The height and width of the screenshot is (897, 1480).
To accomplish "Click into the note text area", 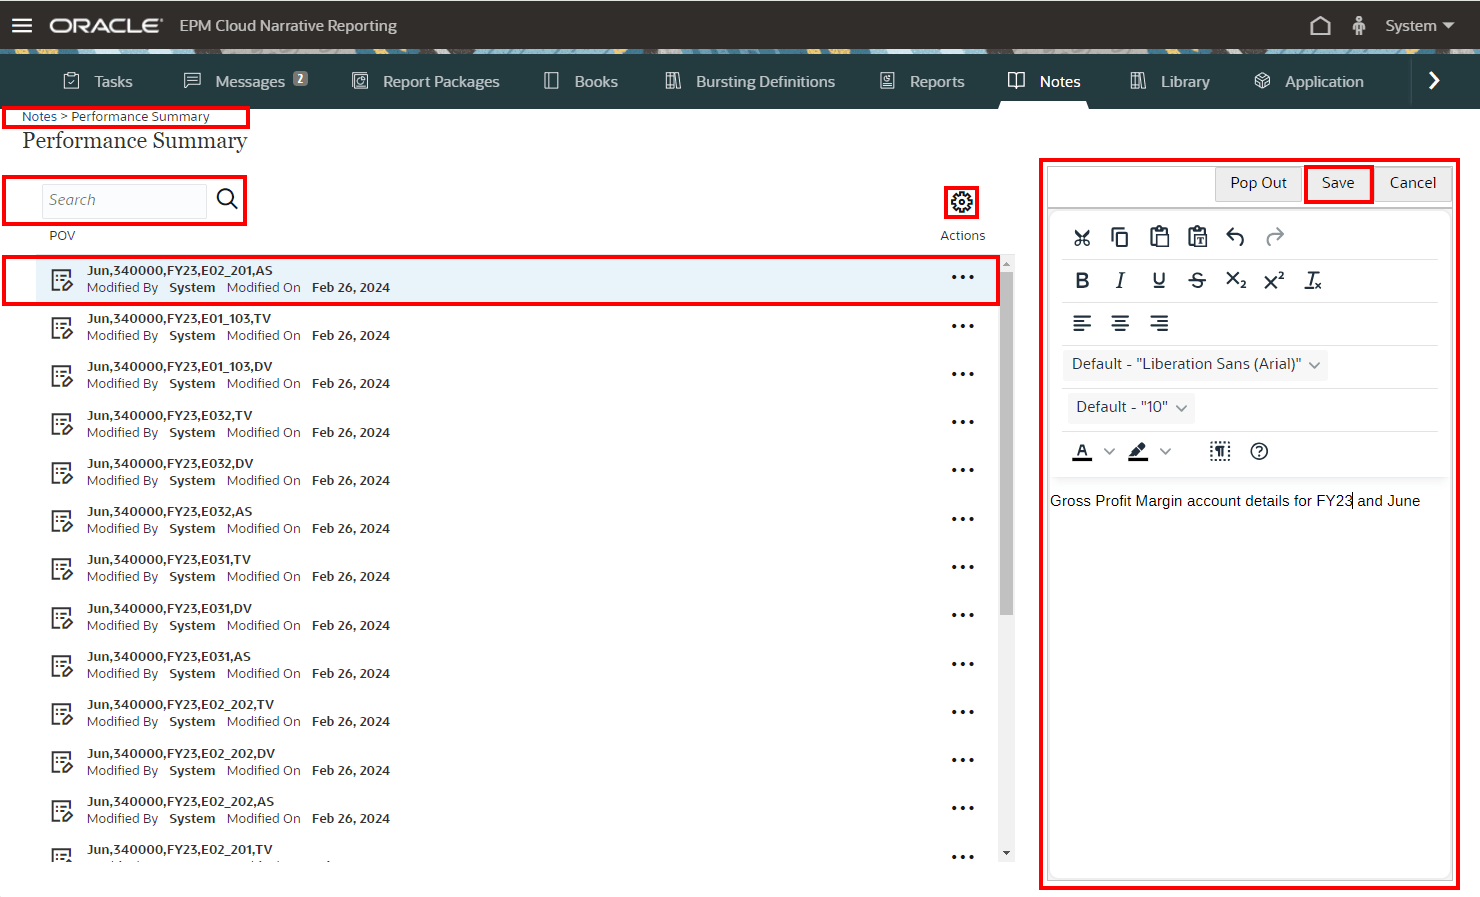I will 1249,680.
